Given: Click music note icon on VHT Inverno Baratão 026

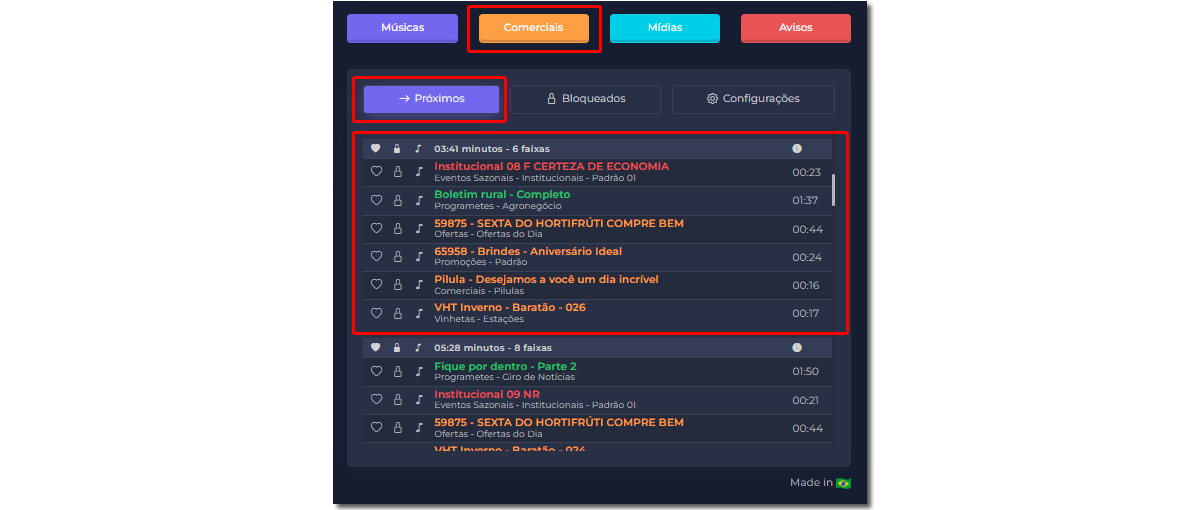Looking at the screenshot, I should pos(418,313).
